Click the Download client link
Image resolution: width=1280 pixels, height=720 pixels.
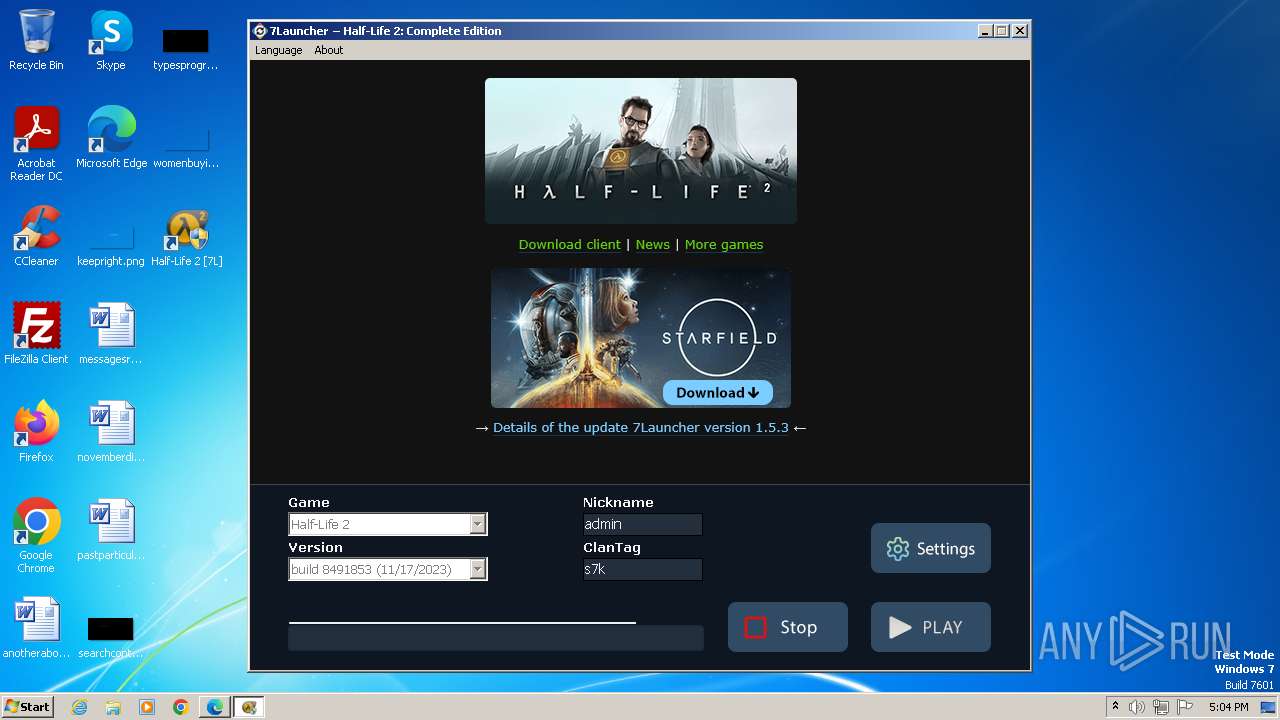point(570,245)
